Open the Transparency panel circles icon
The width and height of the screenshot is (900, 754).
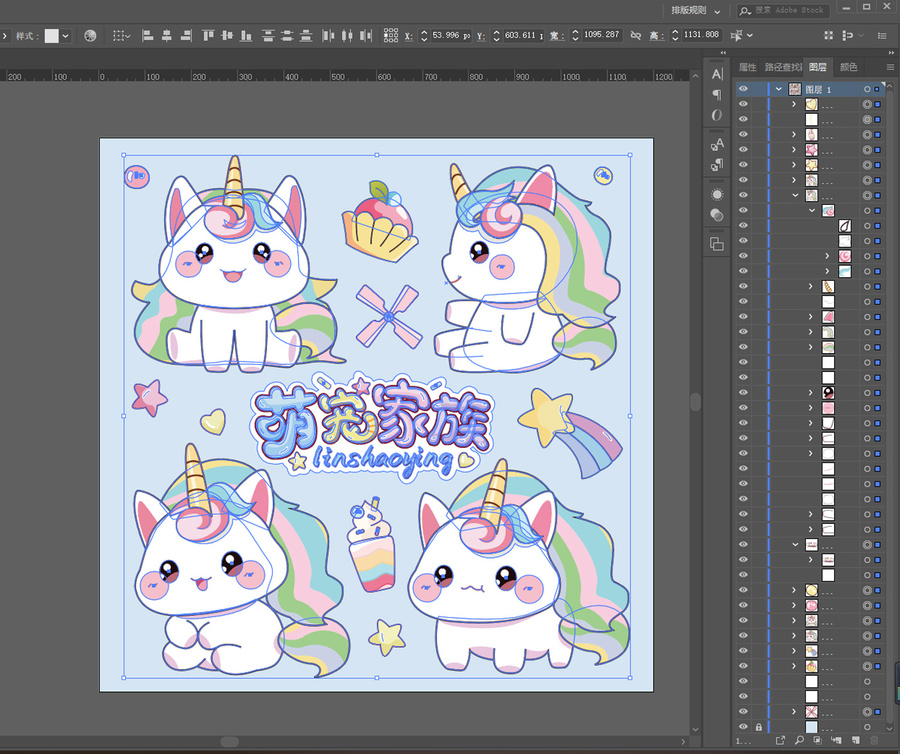[717, 215]
